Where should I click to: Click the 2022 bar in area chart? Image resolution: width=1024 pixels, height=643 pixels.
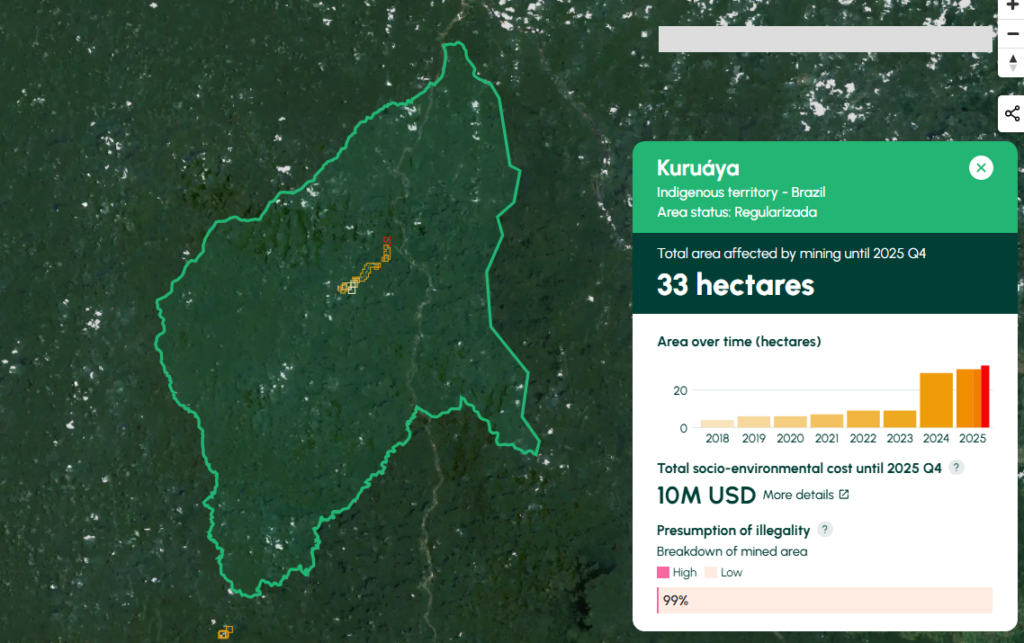[863, 419]
